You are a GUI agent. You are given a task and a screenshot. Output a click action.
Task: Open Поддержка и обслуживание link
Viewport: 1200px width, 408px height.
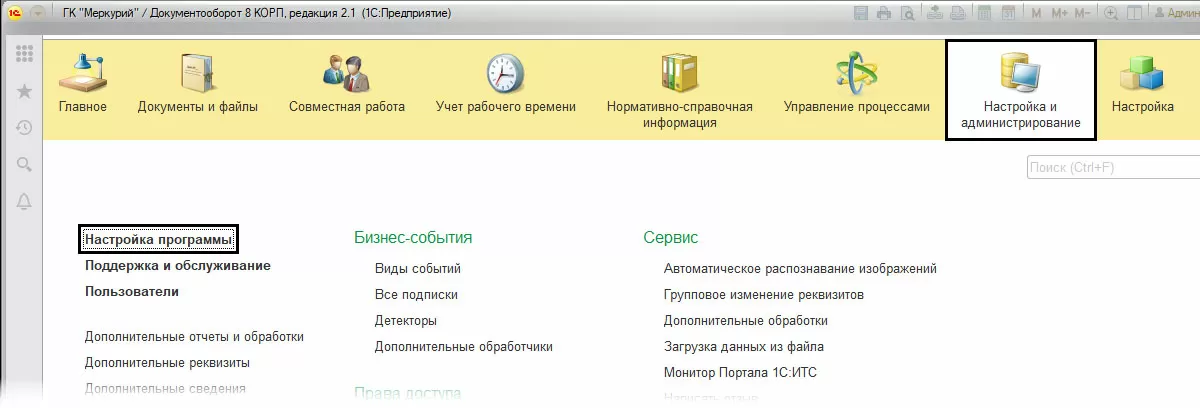pos(178,266)
